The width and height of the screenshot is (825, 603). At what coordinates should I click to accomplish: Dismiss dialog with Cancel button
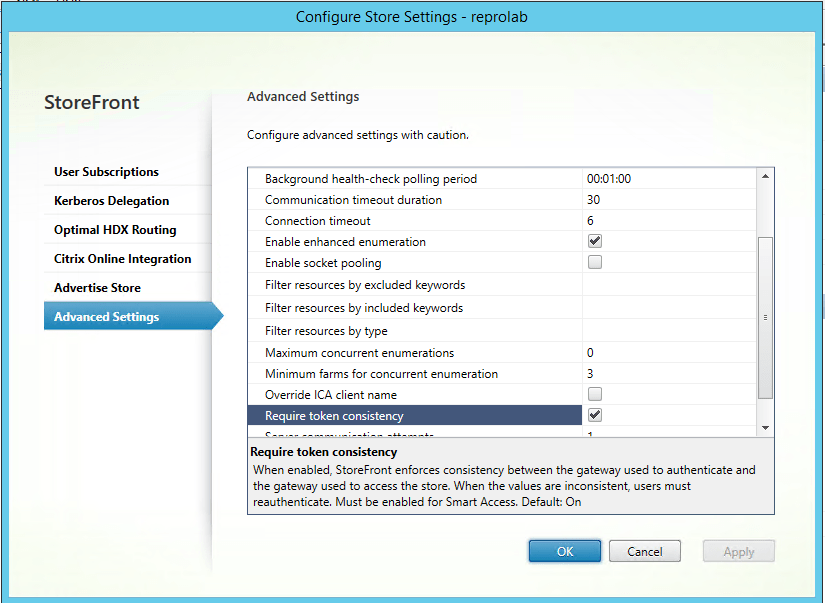coord(645,551)
